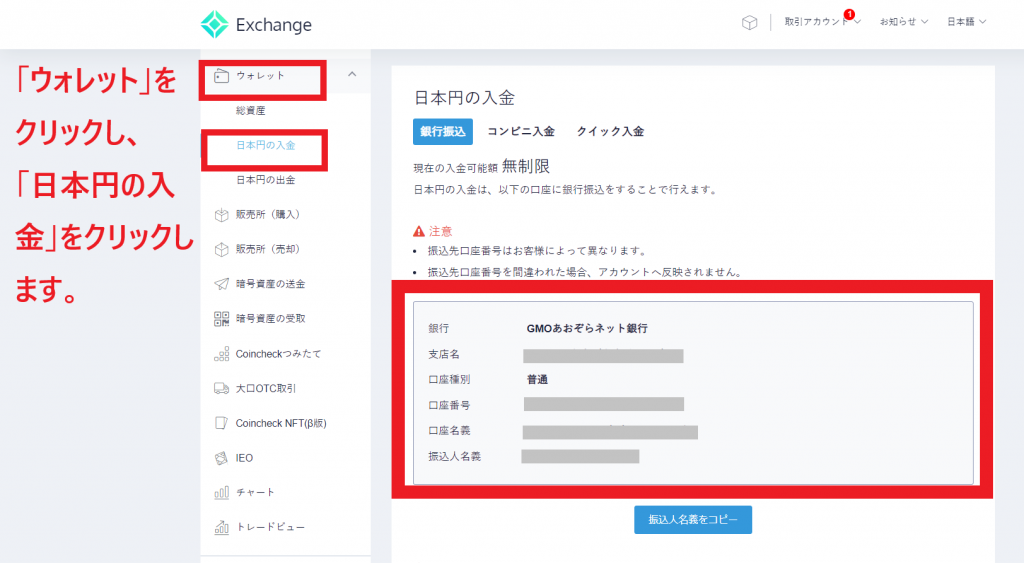
Task: Open 日本円の出金 in the sidebar
Action: 265,180
